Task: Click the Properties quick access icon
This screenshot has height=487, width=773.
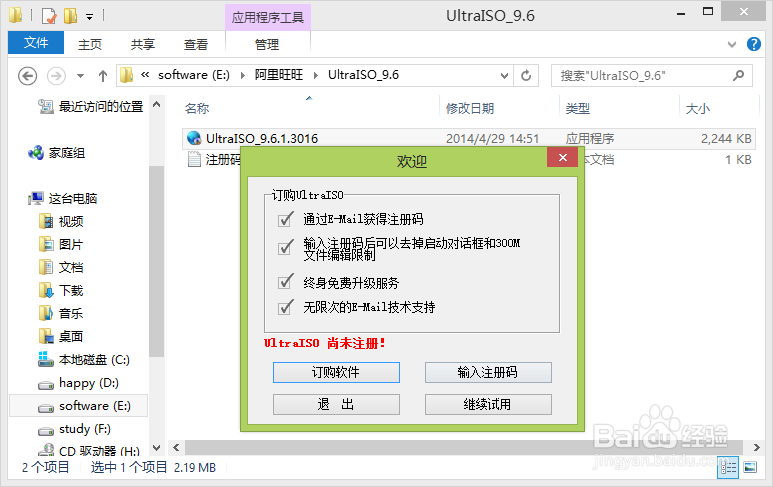Action: [x=49, y=16]
